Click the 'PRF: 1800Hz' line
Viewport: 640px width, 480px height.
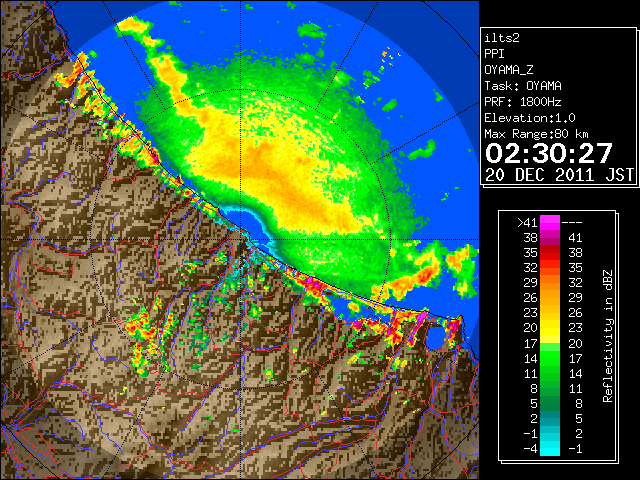(523, 102)
